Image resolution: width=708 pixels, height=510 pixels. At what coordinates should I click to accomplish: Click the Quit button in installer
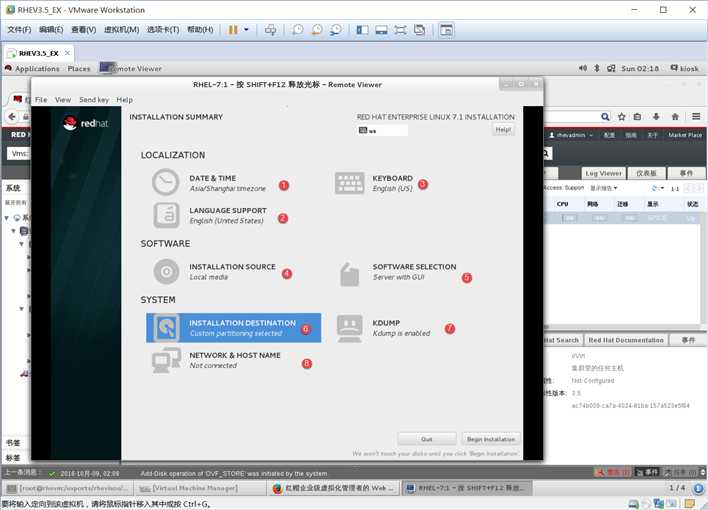(x=427, y=439)
